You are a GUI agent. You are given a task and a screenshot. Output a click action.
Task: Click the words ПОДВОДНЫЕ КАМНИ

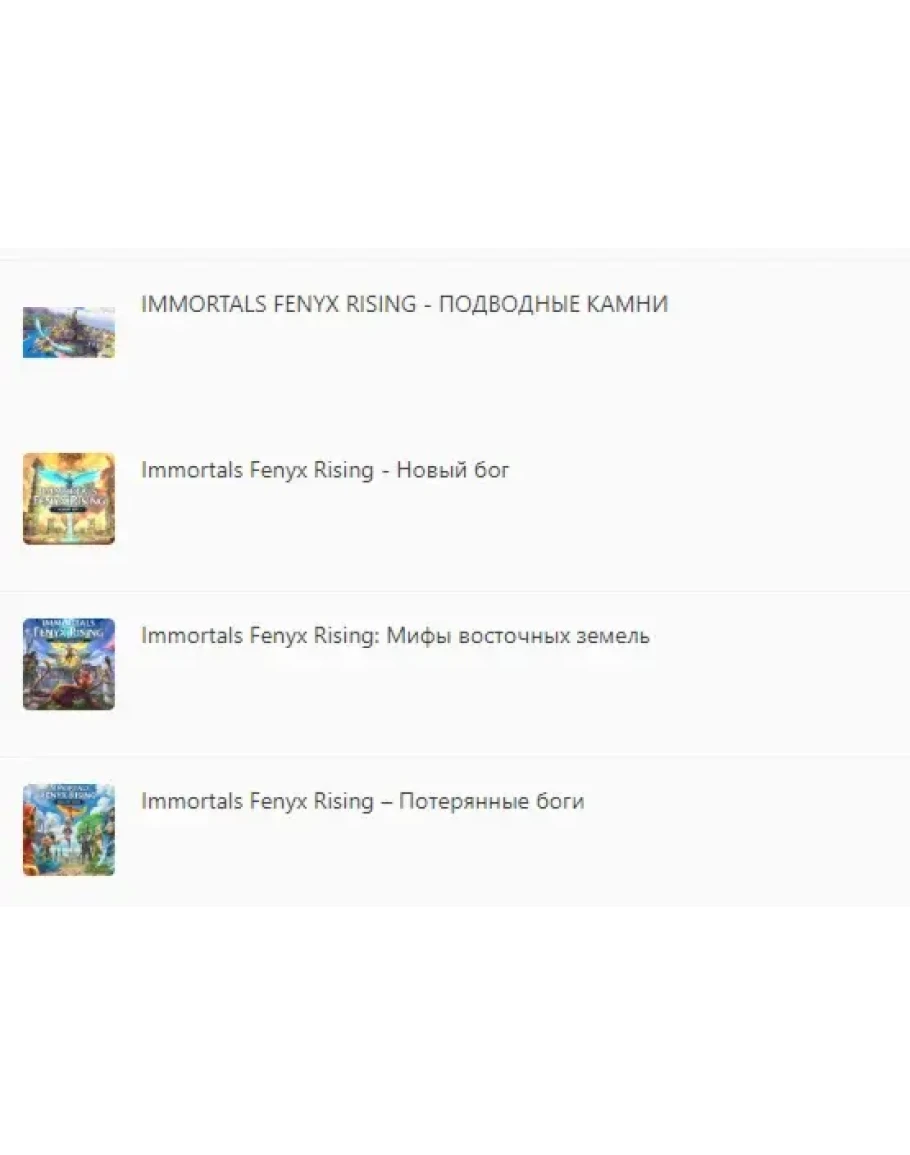point(553,304)
